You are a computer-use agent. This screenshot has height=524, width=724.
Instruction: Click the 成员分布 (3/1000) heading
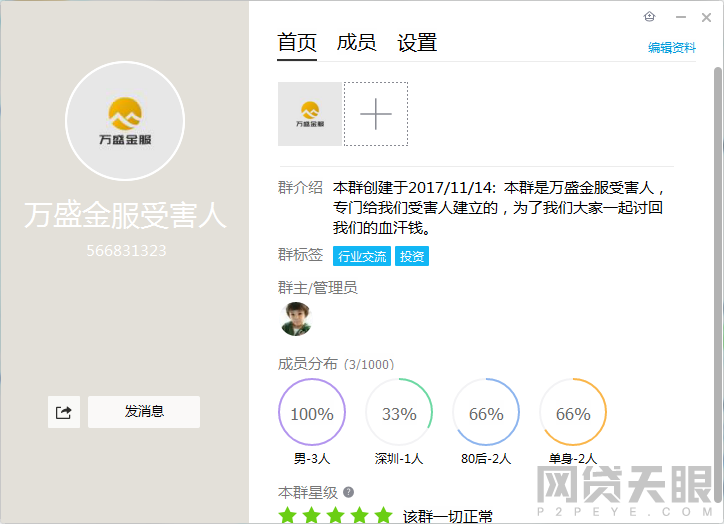[336, 364]
